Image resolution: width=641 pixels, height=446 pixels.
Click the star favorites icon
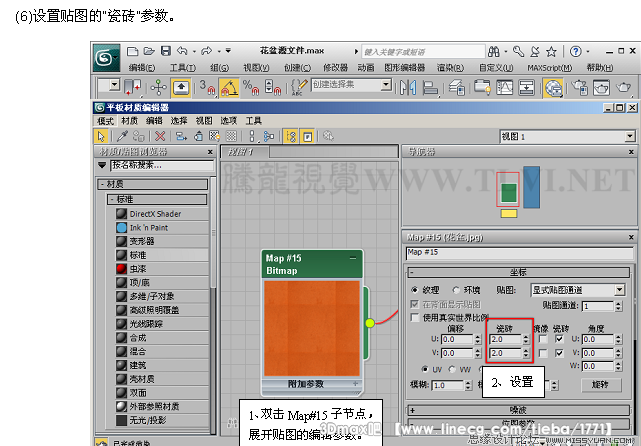[x=551, y=52]
